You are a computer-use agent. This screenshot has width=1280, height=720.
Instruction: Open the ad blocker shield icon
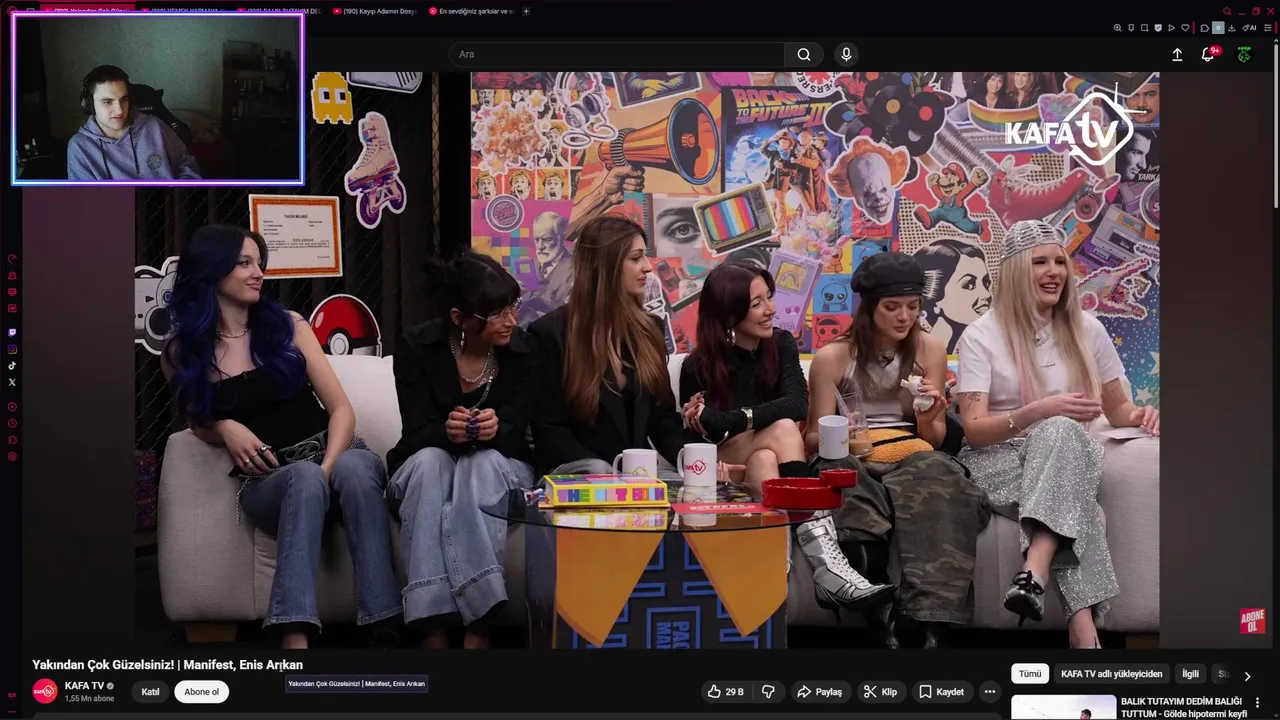click(x=1158, y=28)
